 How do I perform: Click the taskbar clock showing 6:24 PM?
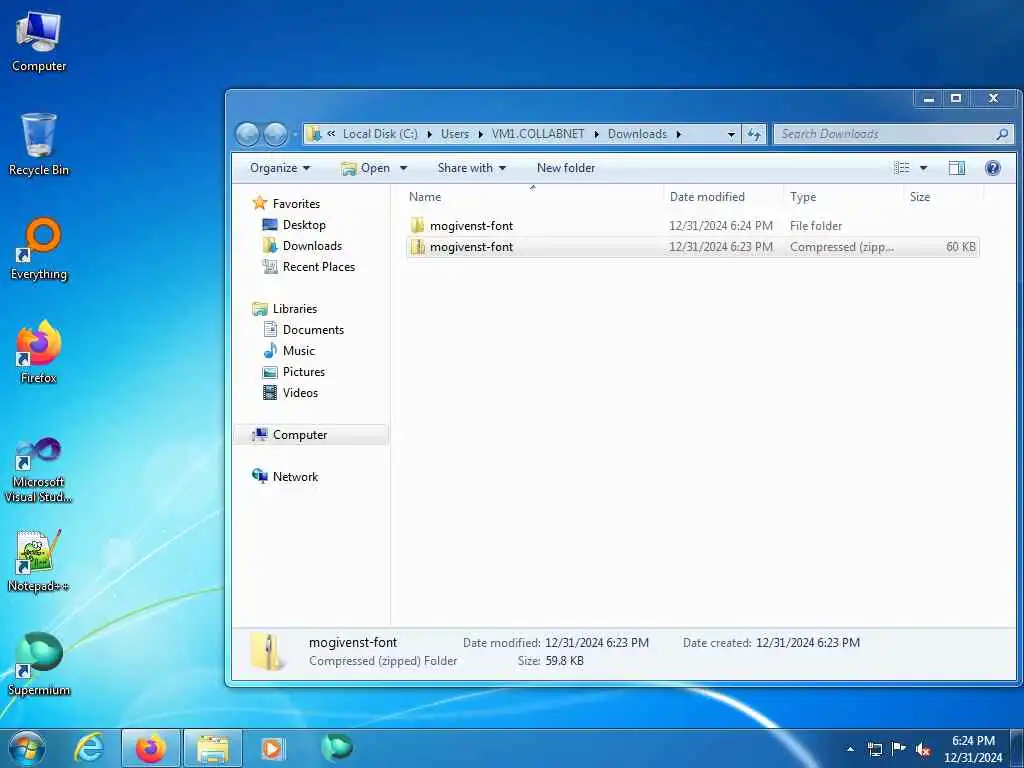pos(973,749)
